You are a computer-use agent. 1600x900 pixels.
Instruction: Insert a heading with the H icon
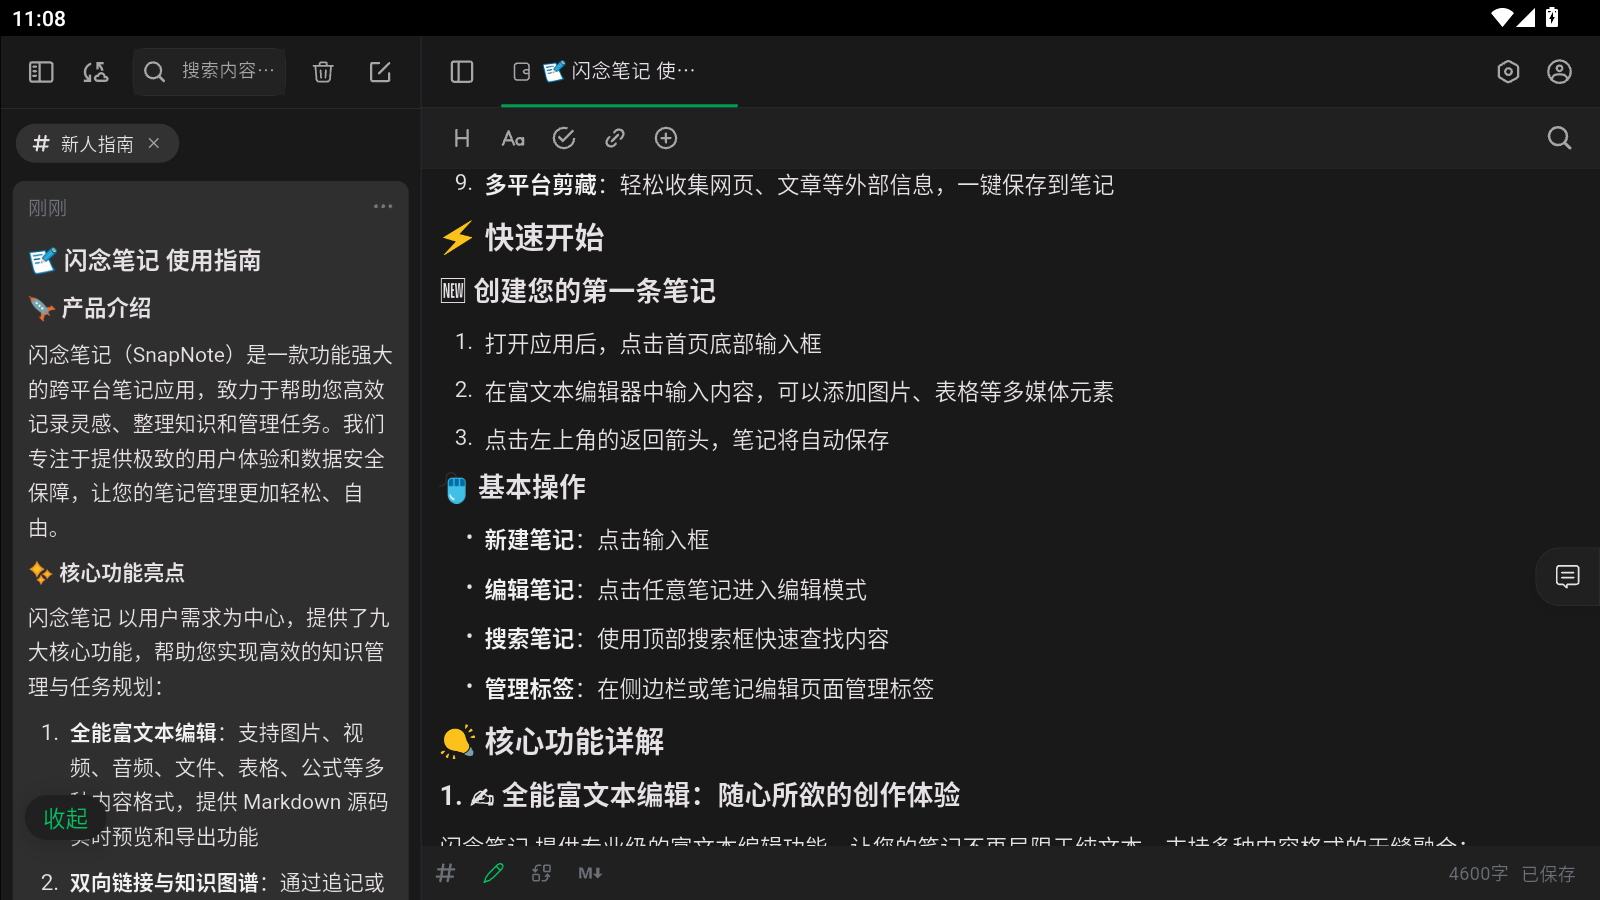(x=461, y=138)
